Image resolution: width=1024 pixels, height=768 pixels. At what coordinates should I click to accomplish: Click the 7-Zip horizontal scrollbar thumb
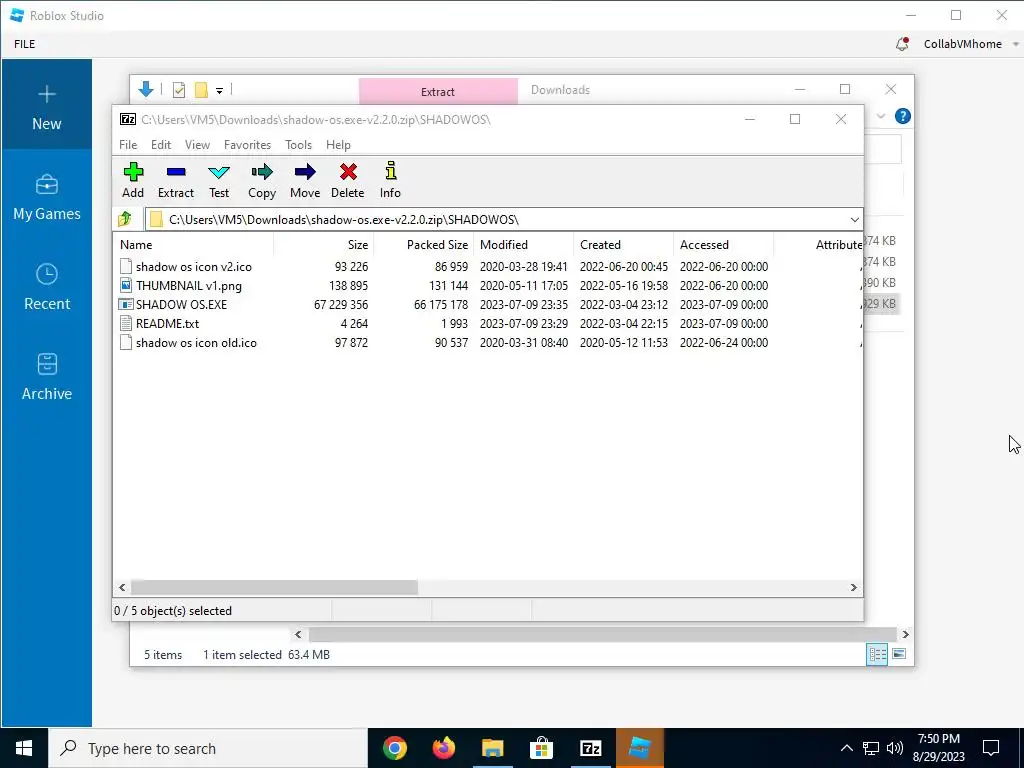[x=274, y=588]
